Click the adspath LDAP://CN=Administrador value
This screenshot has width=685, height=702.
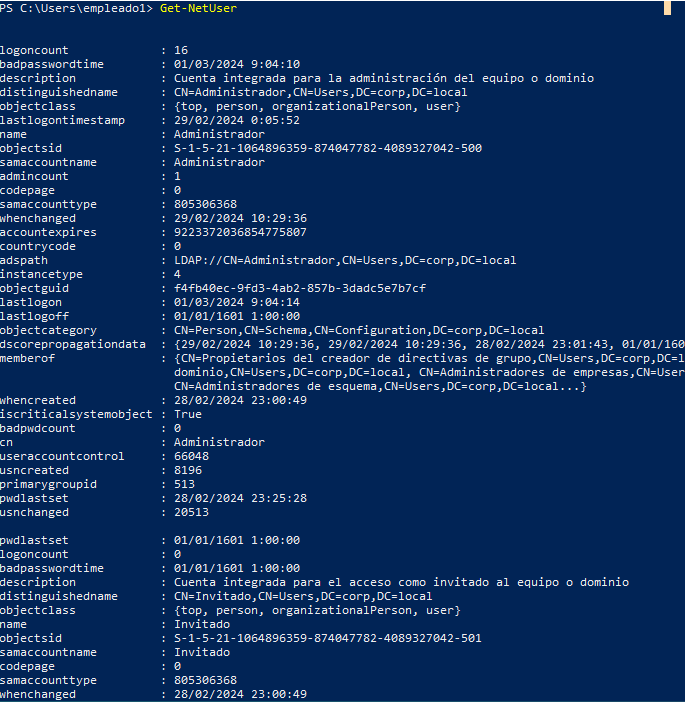point(345,260)
